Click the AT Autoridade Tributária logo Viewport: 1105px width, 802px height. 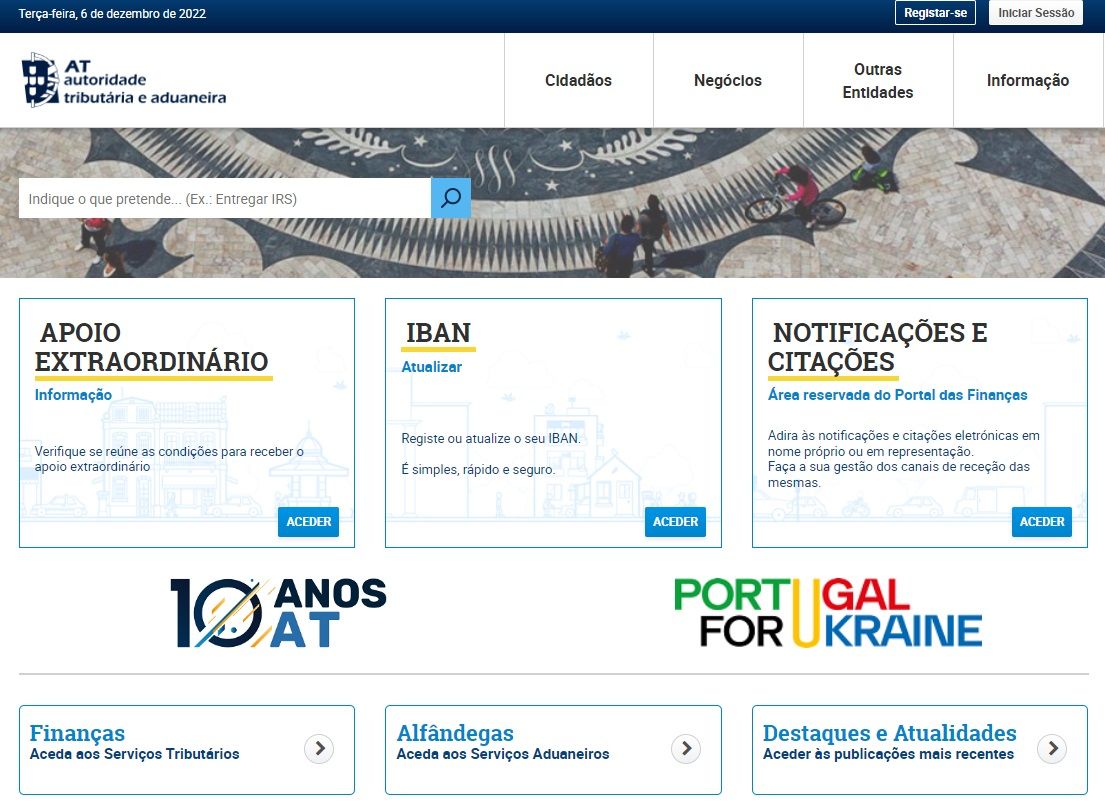click(x=124, y=80)
